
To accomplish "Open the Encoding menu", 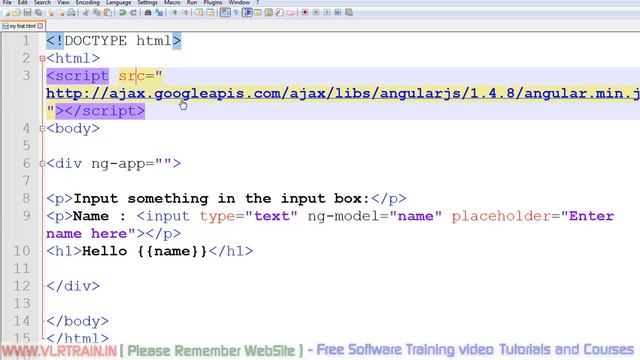I will [x=88, y=2].
